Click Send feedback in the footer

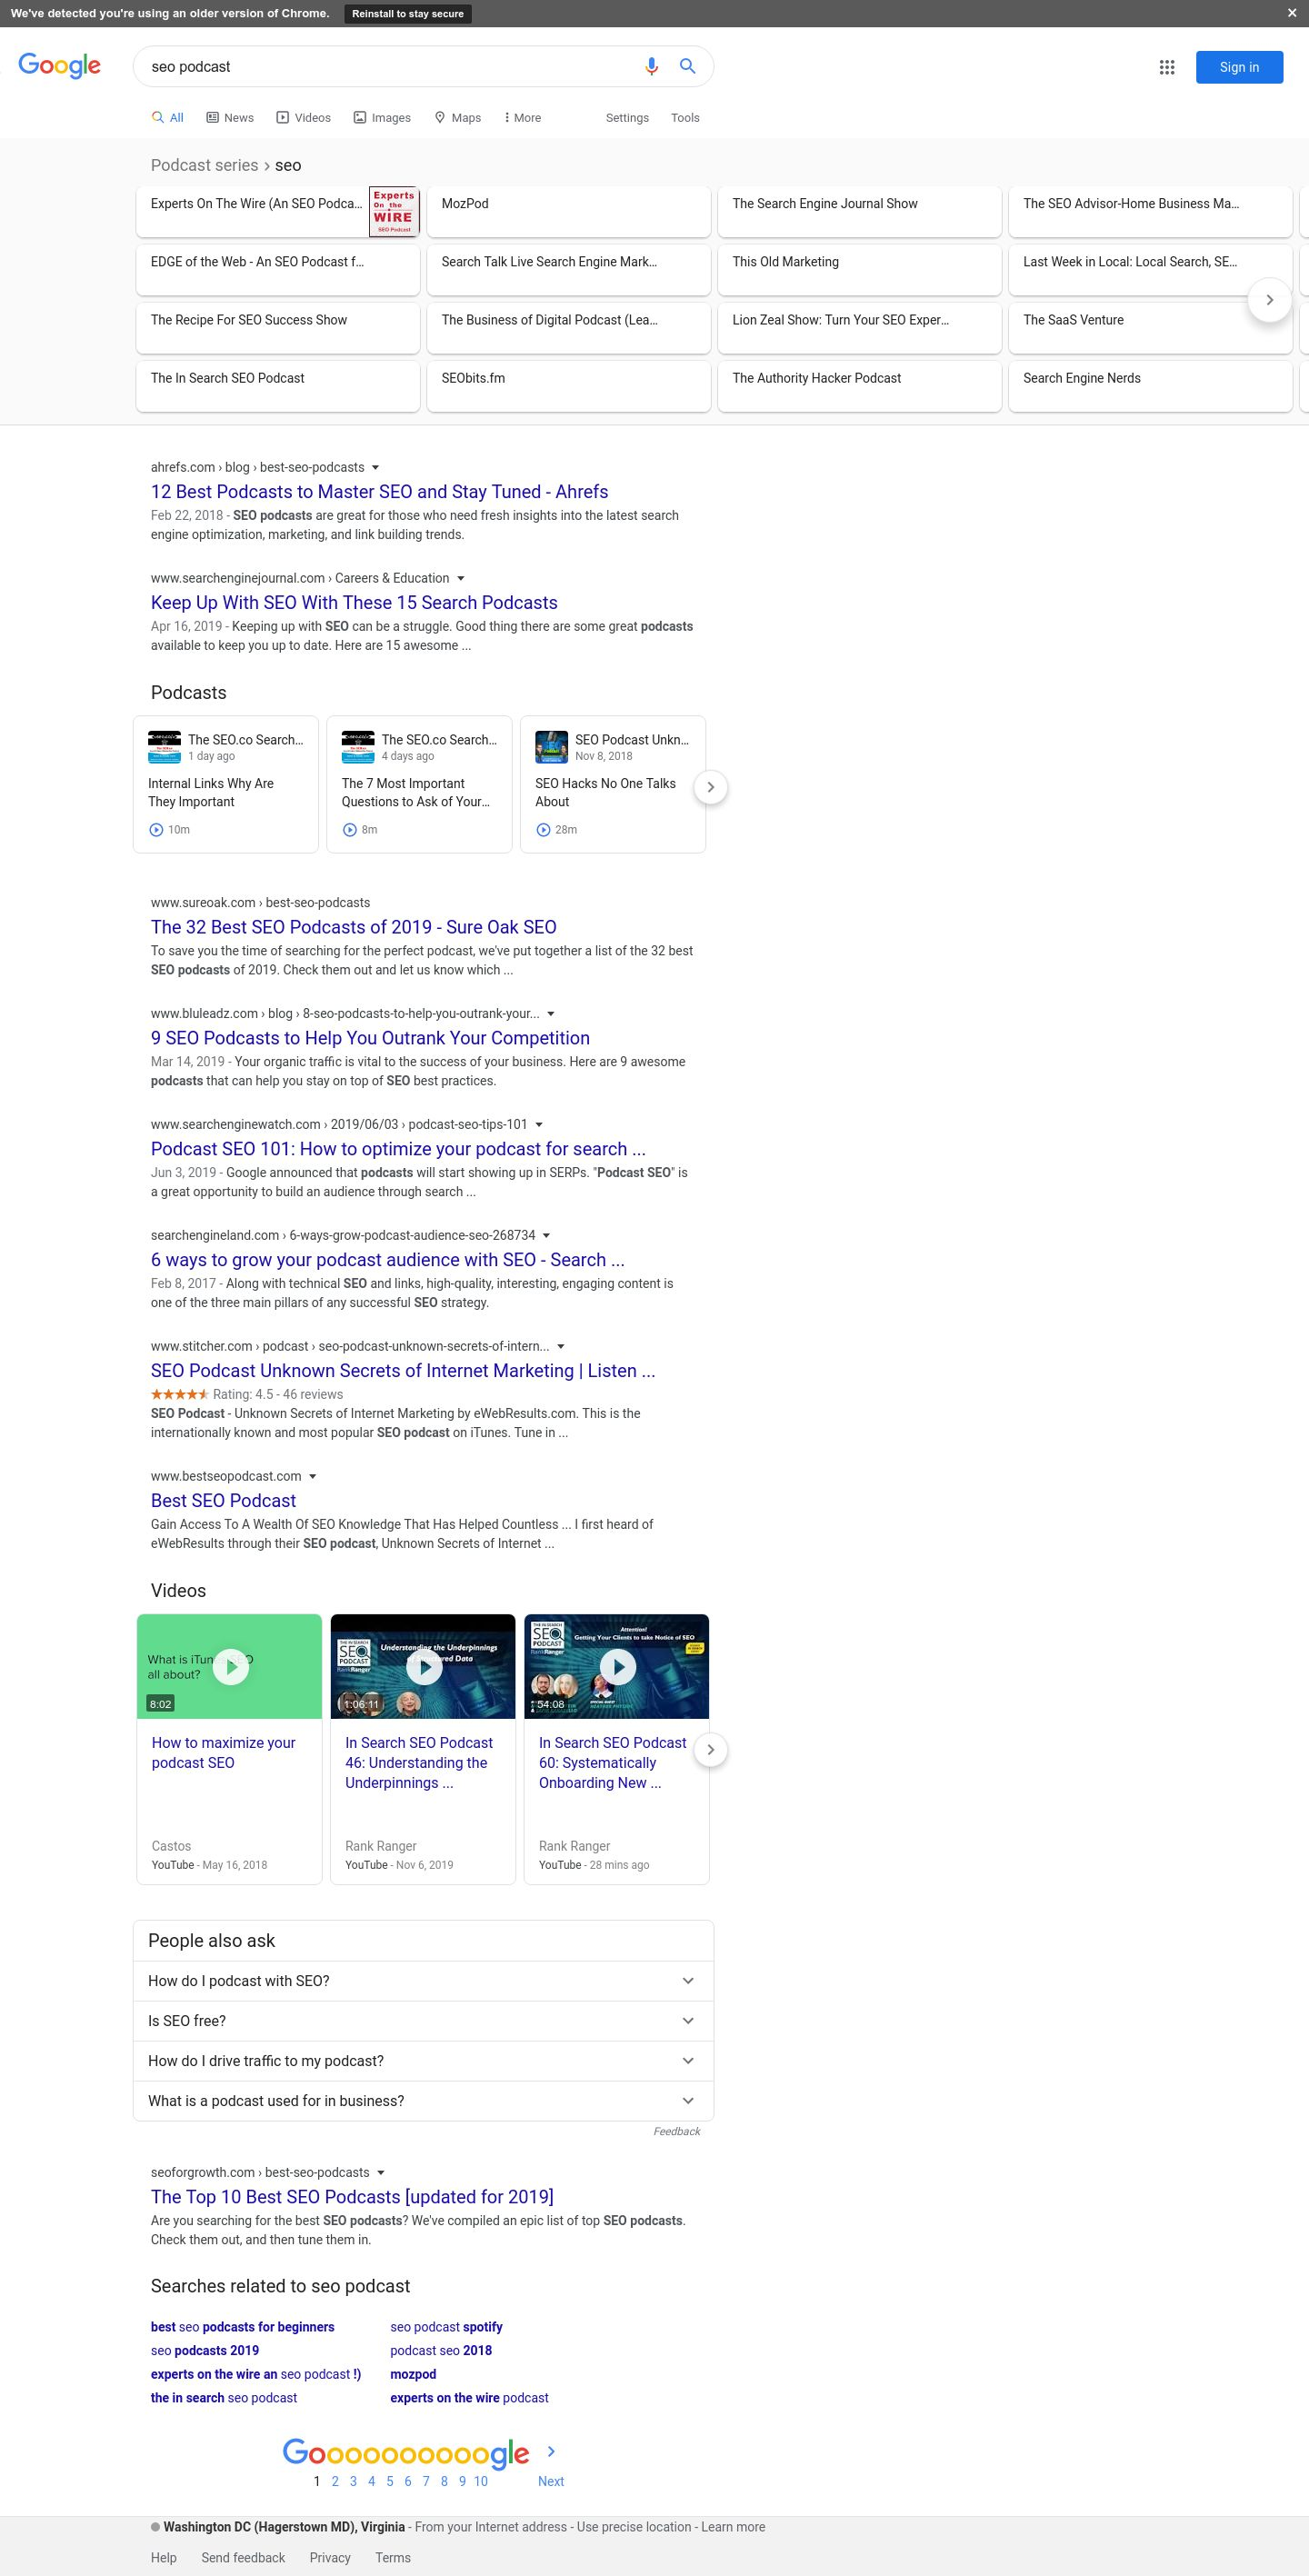tap(243, 2558)
